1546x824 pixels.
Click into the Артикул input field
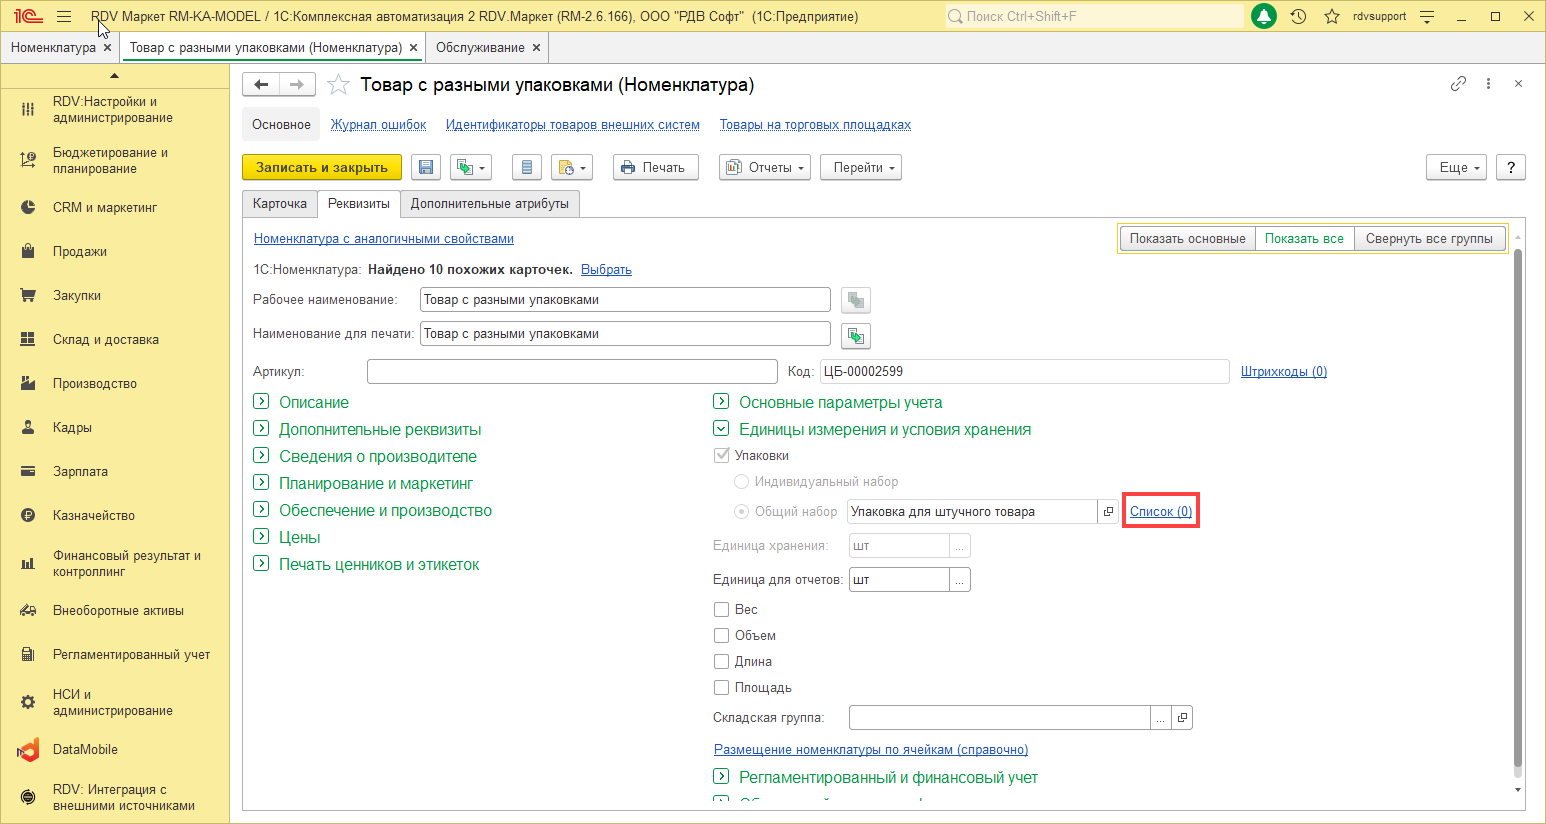pos(571,372)
